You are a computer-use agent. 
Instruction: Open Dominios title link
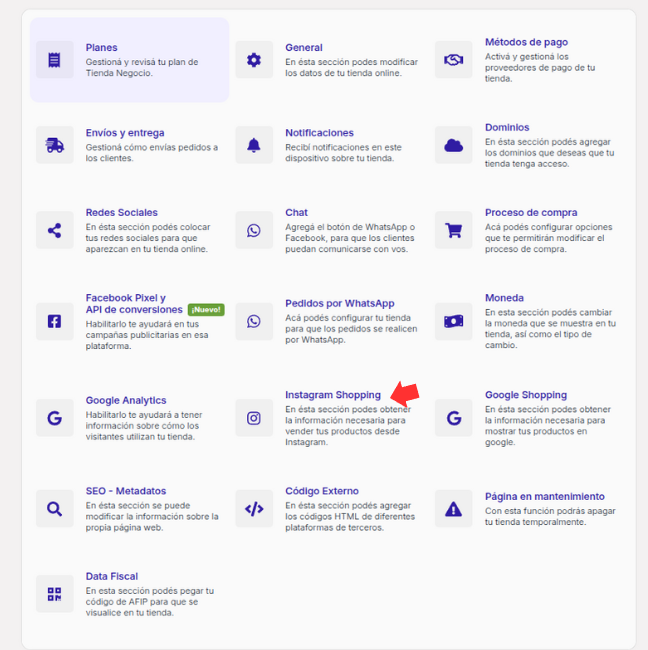507,128
